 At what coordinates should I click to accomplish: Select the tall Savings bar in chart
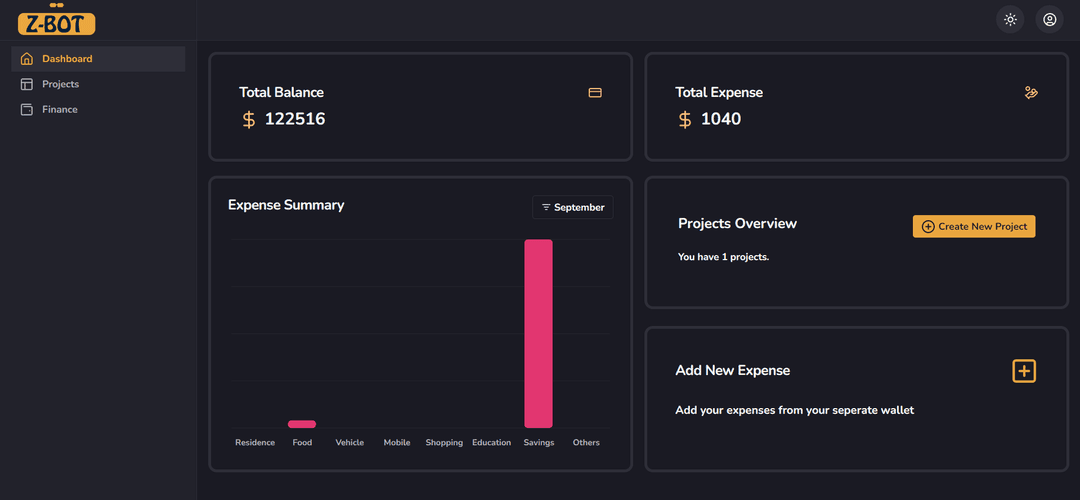point(539,333)
